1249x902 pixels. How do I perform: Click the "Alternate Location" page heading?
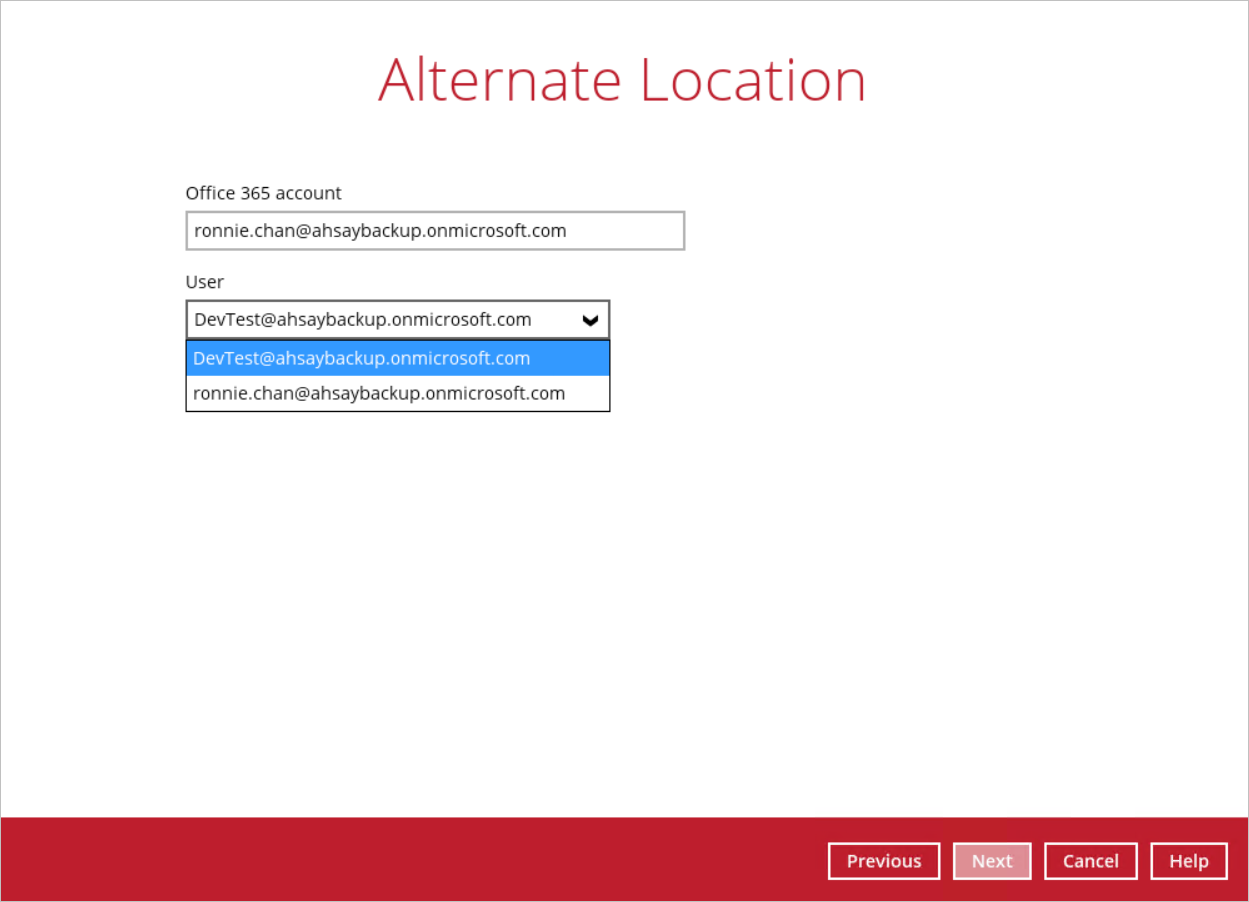(622, 80)
